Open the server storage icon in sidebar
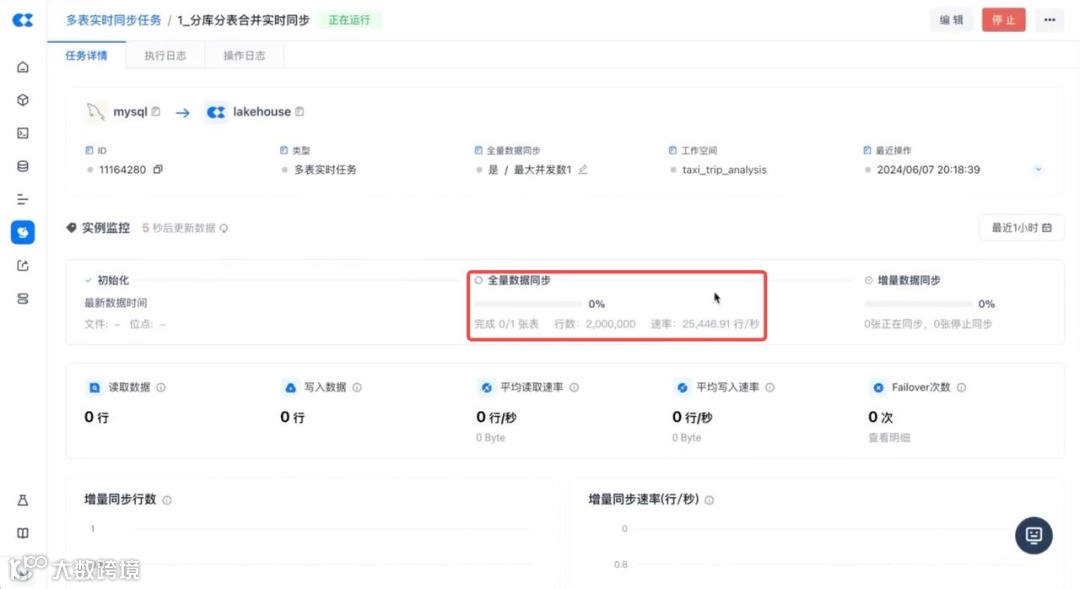Screen dimensions: 1080x589 23,298
